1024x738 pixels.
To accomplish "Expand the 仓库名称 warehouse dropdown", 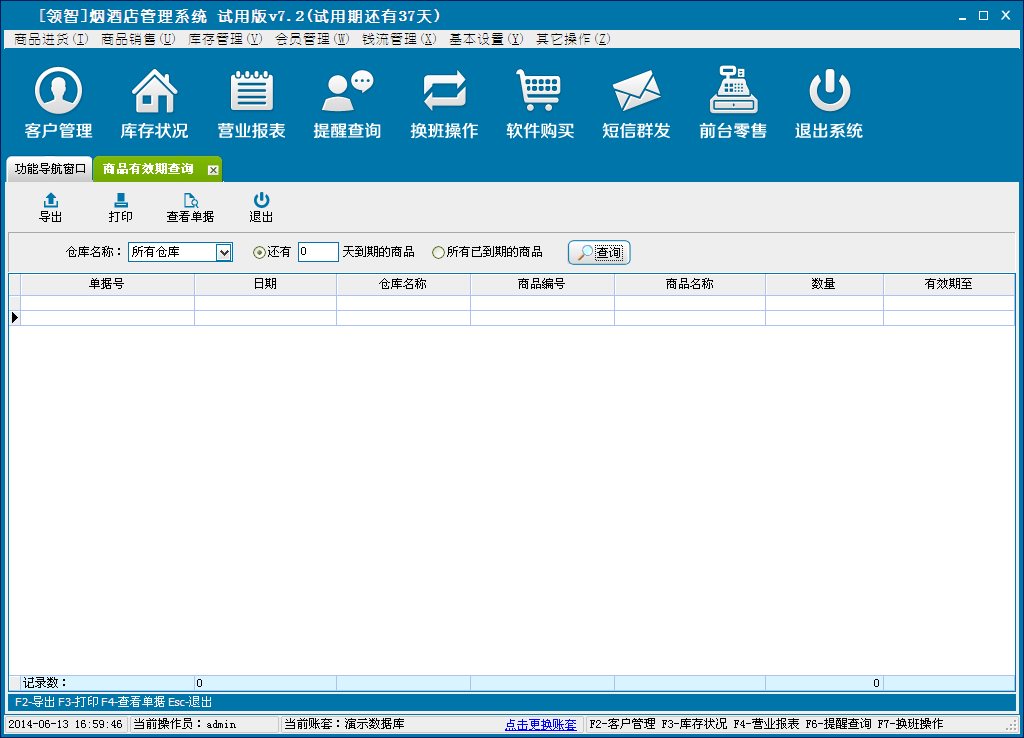I will coord(224,253).
